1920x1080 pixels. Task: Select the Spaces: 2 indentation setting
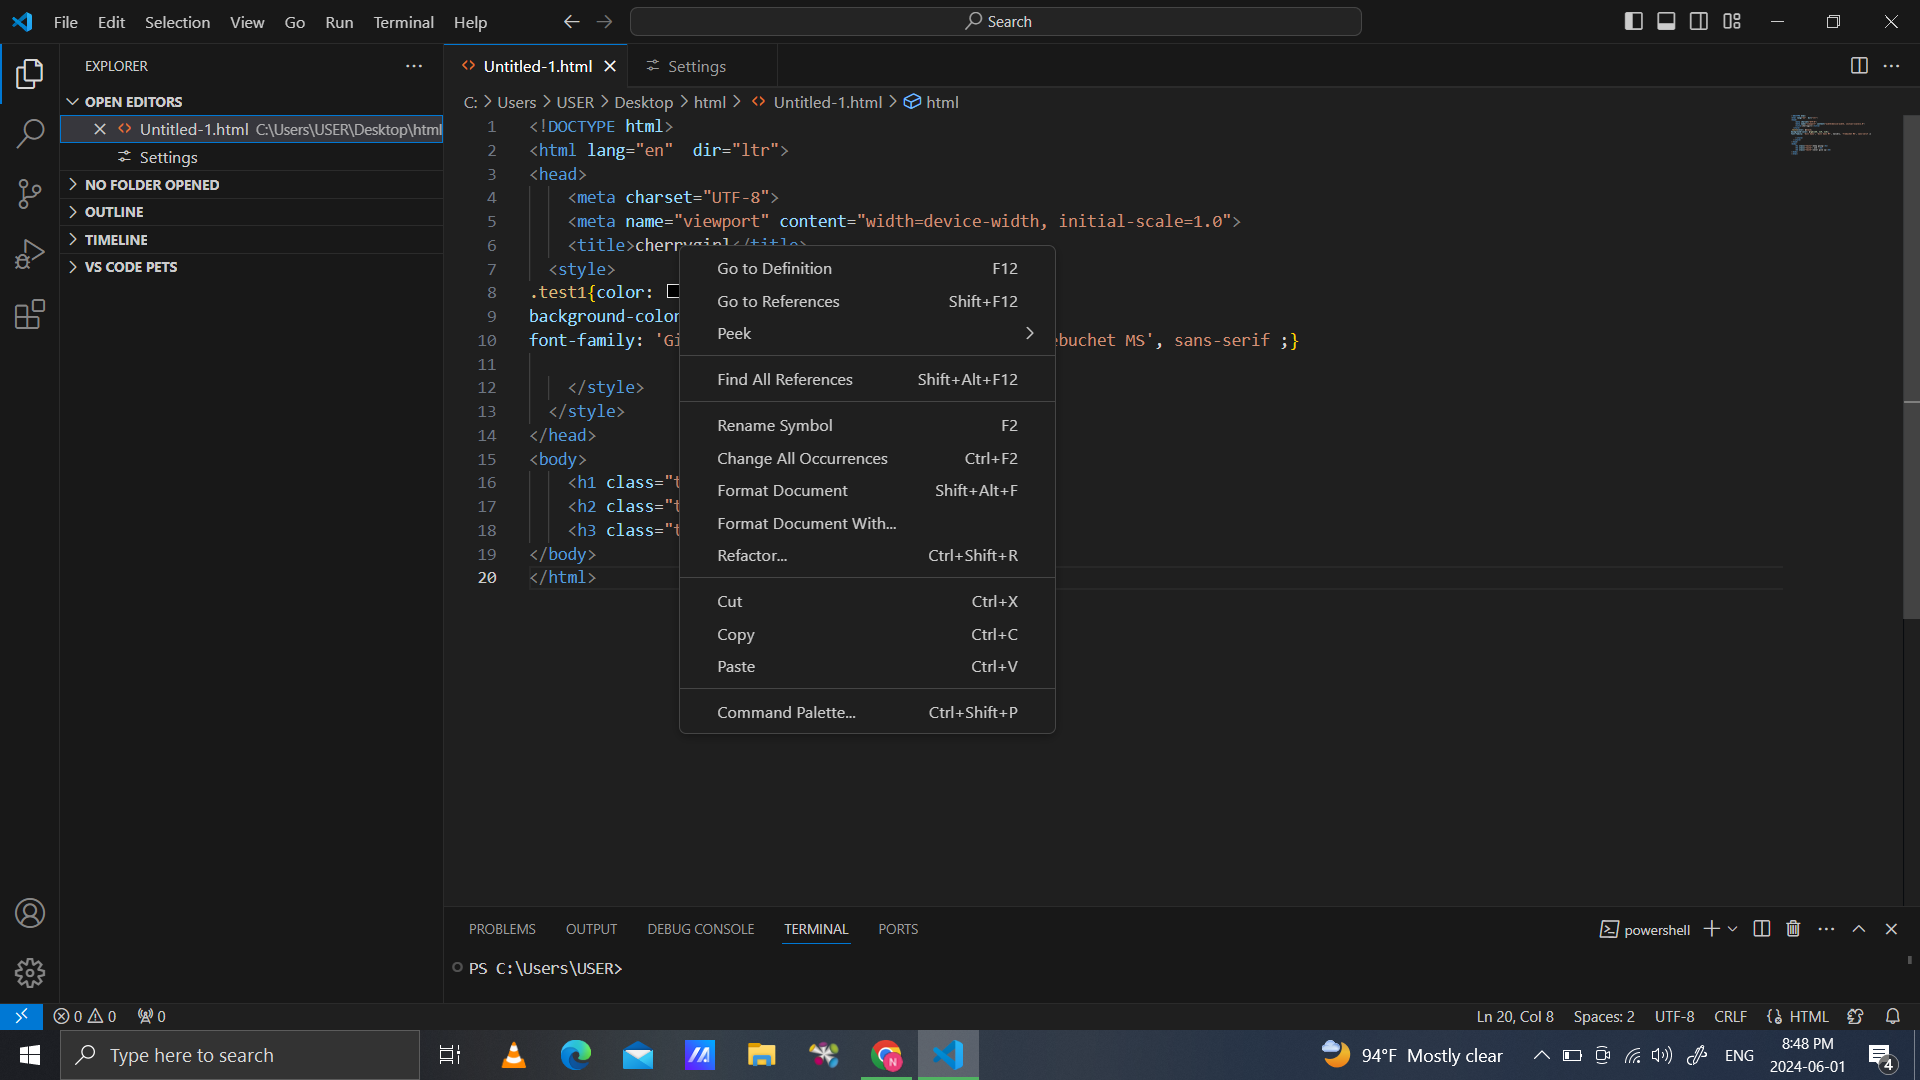(1604, 1016)
